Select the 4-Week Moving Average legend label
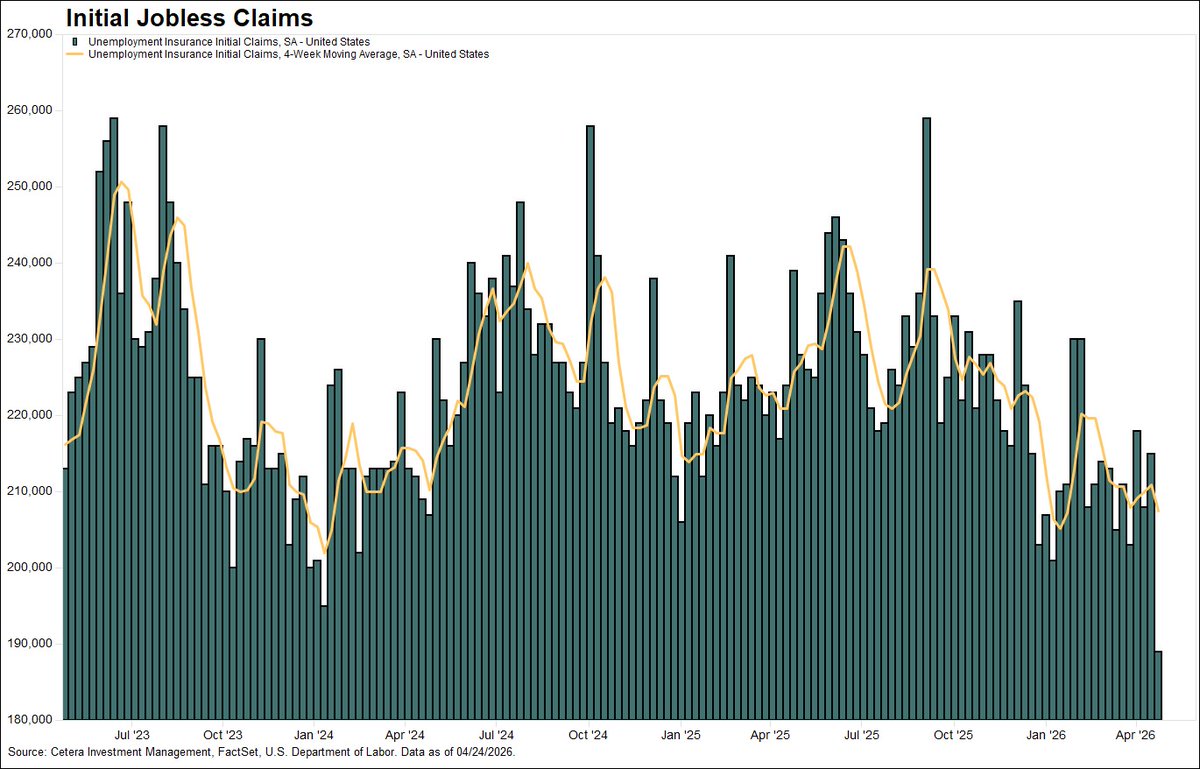Screen dimensions: 1200x769 coord(289,55)
